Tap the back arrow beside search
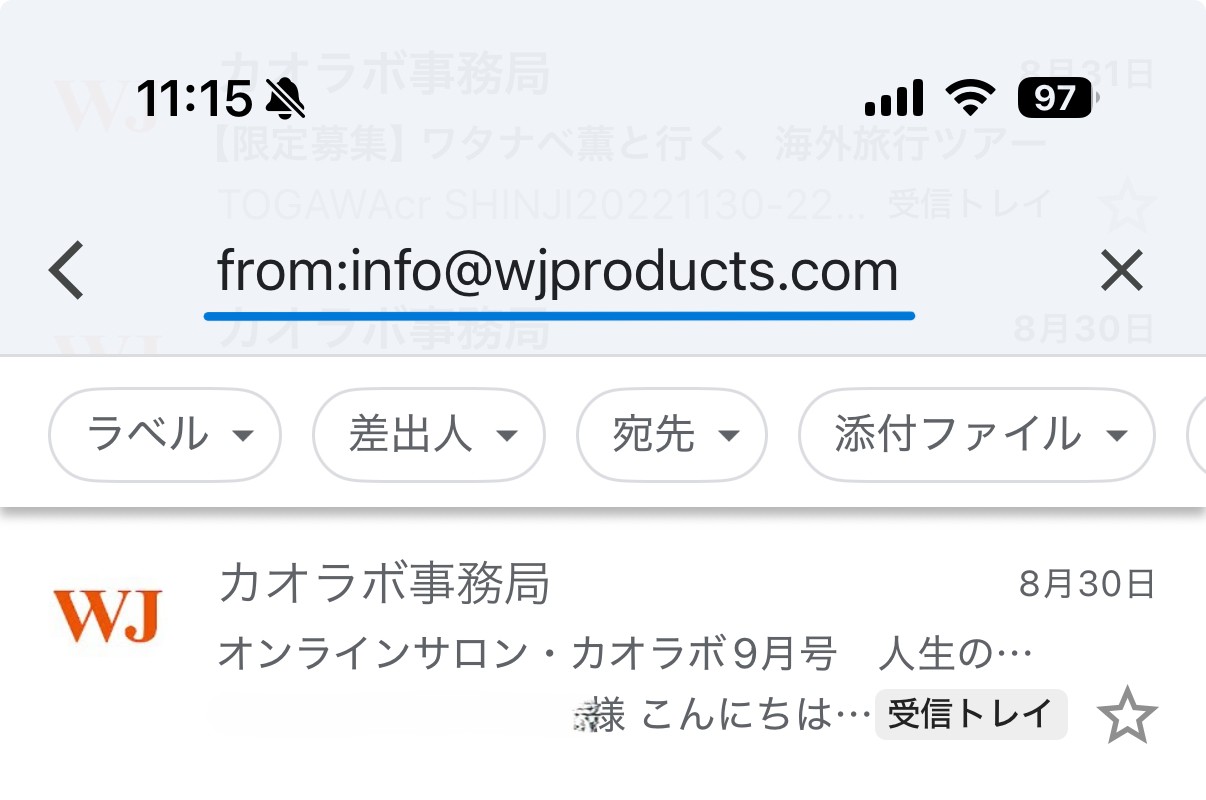1206x800 pixels. point(67,272)
